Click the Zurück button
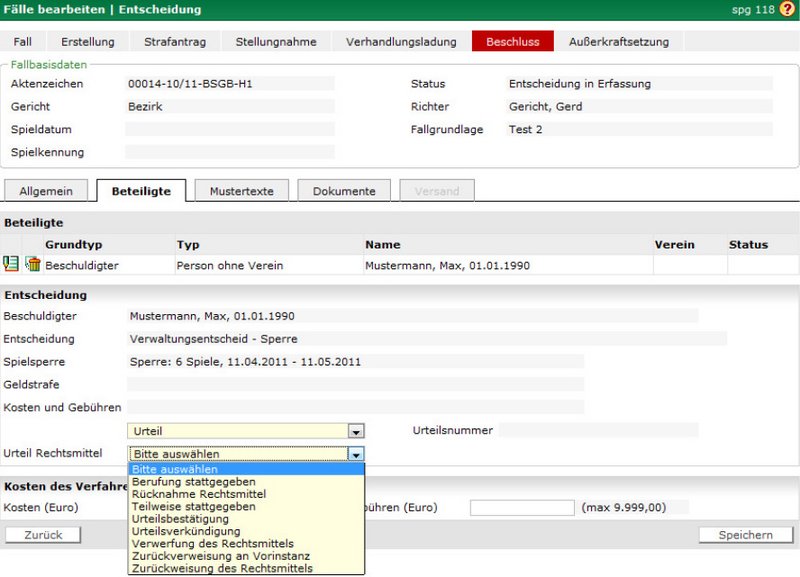The height and width of the screenshot is (577, 800). click(42, 535)
